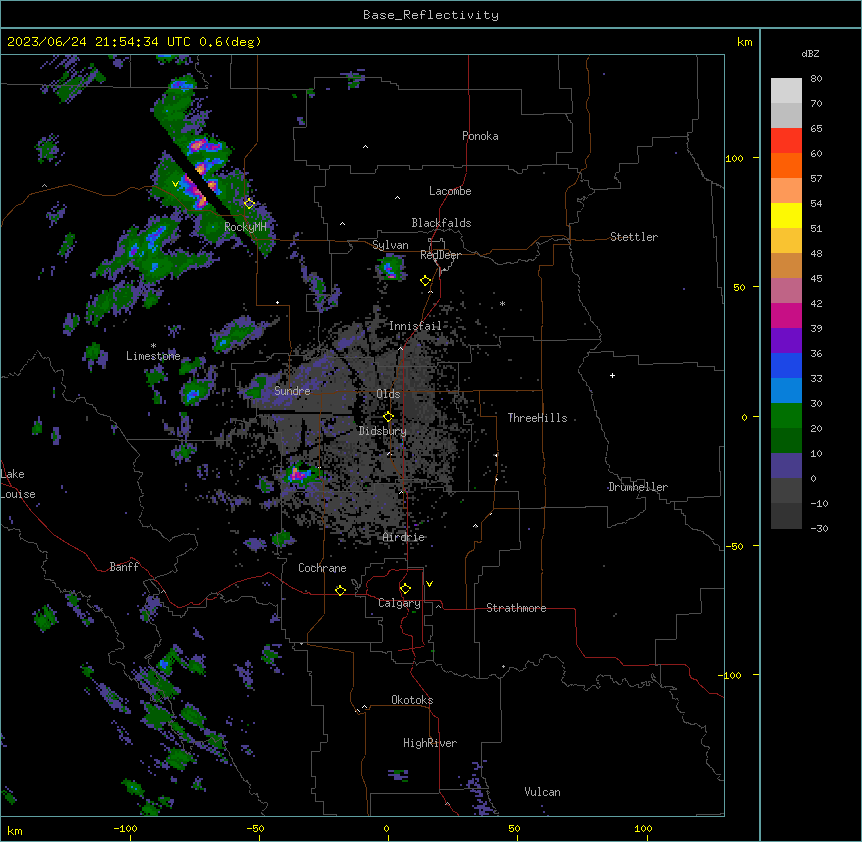Click the 80 value in dBZ legend

[x=816, y=79]
